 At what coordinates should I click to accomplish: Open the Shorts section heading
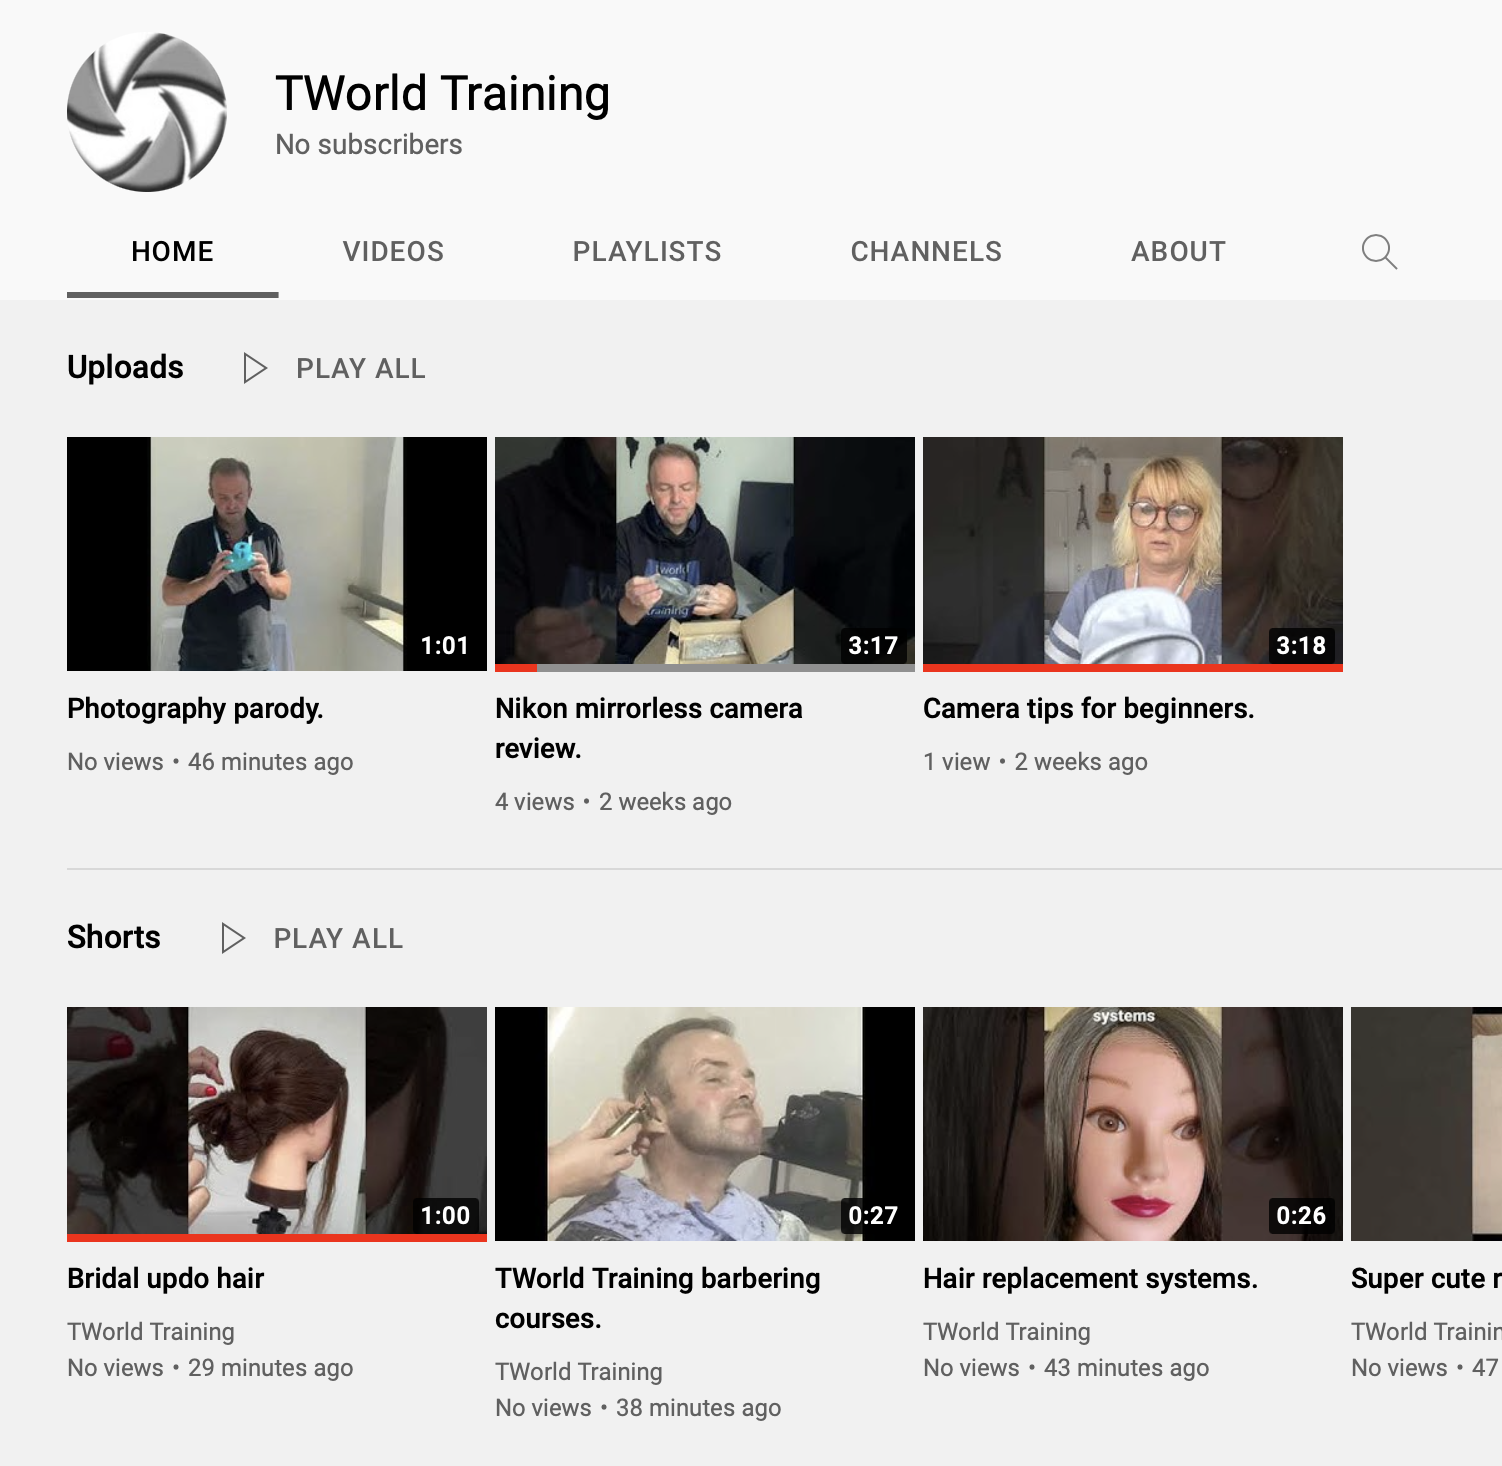[114, 937]
